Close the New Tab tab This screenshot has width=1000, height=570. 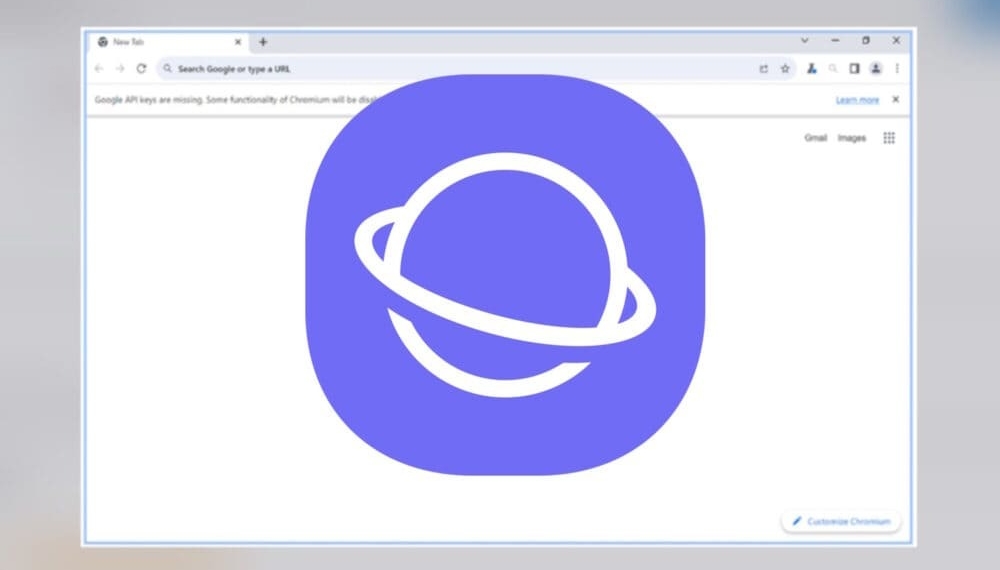(x=238, y=42)
